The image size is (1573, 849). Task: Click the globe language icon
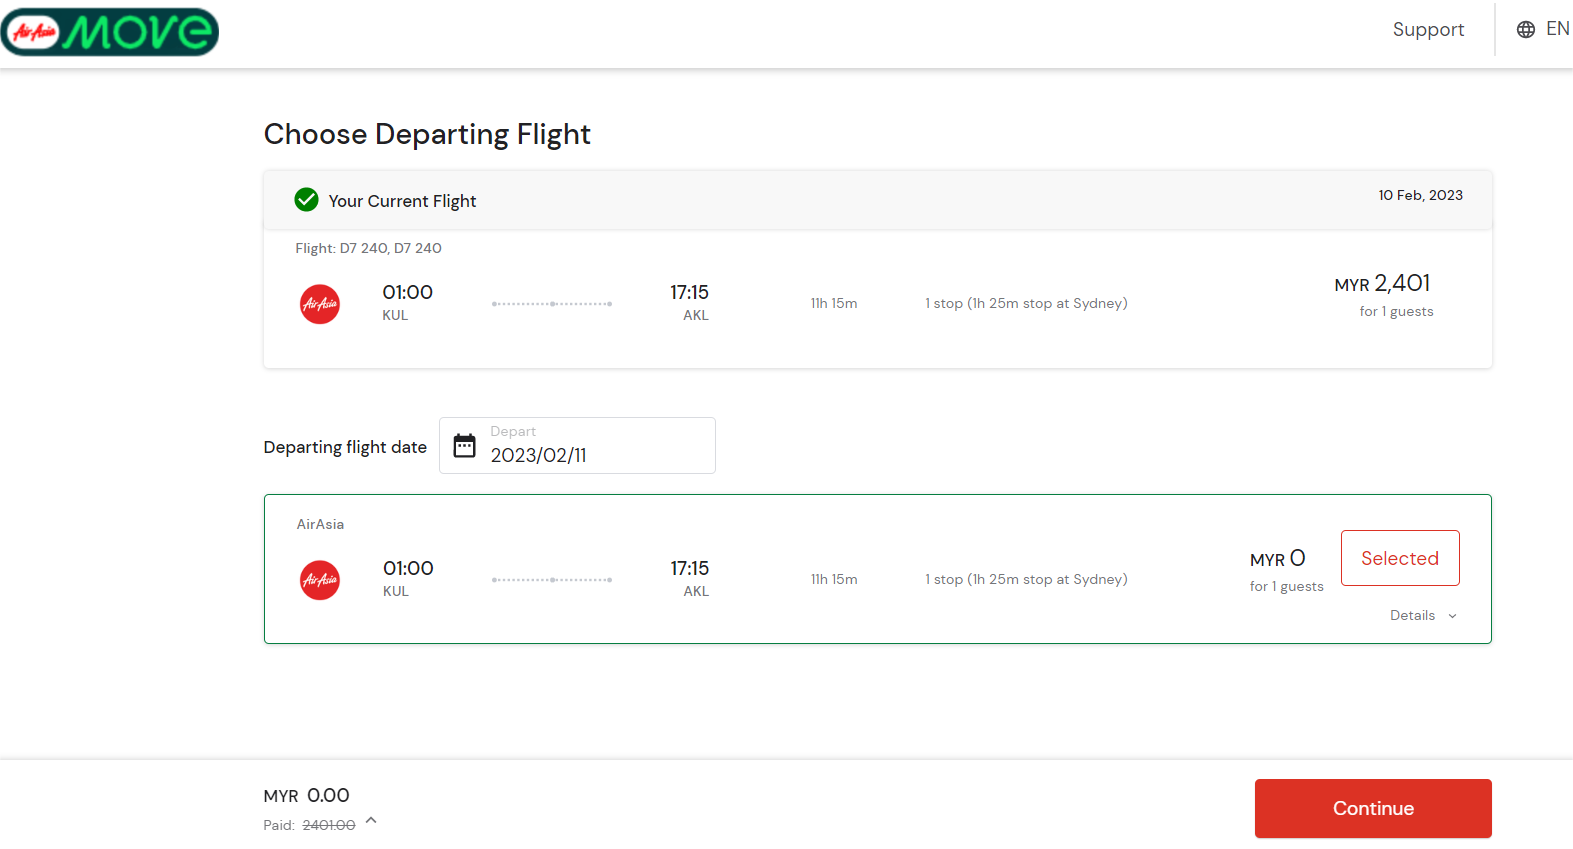[x=1525, y=30]
